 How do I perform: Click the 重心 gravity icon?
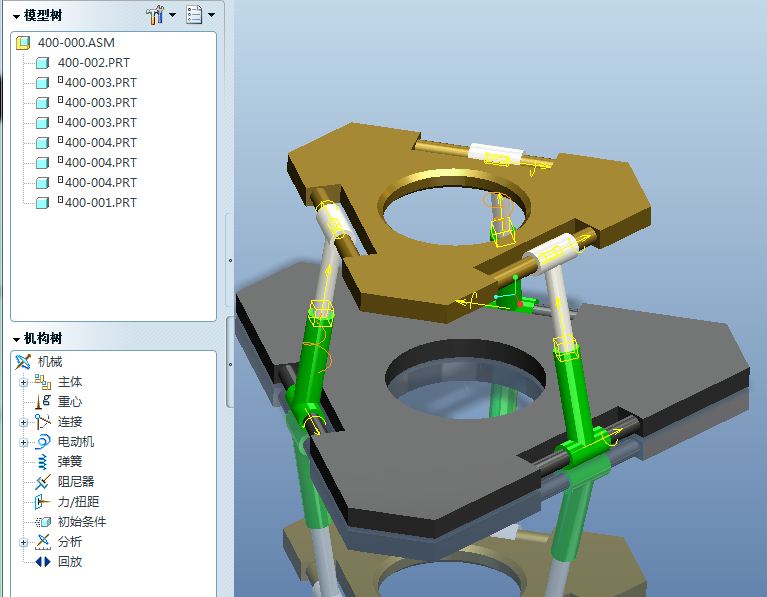[x=43, y=402]
